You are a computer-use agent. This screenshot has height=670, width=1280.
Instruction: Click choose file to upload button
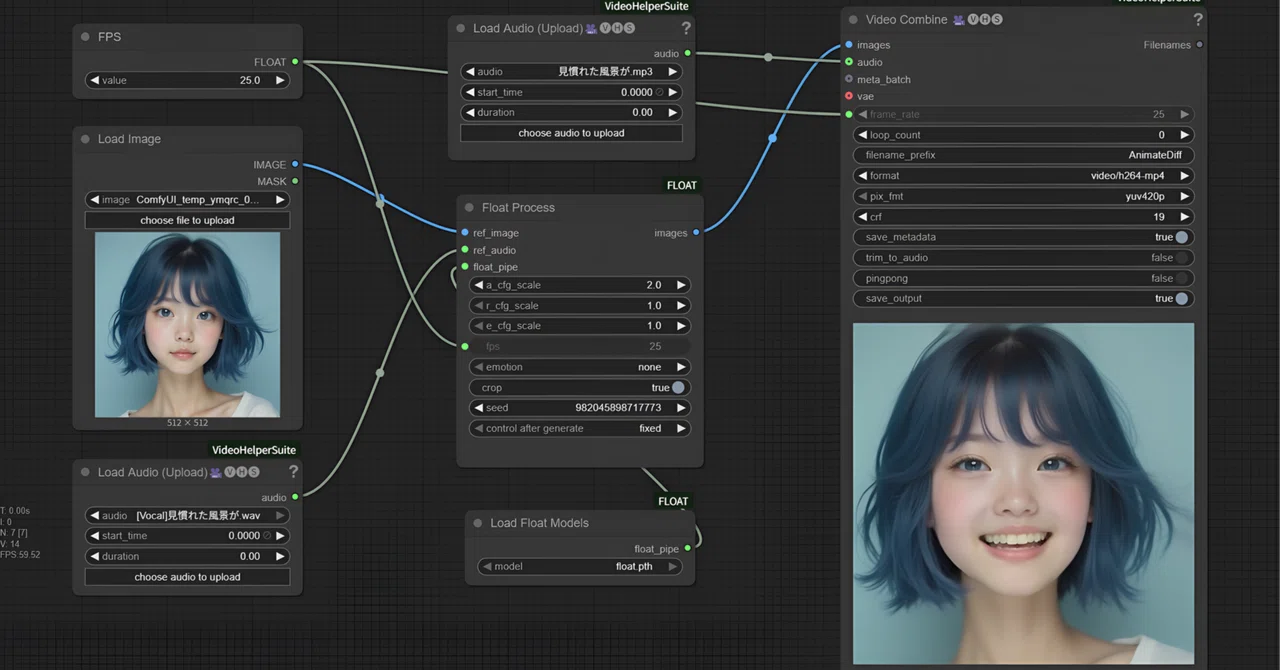187,220
